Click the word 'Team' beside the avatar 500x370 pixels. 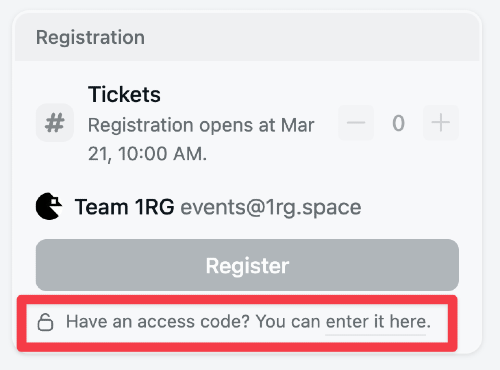pos(101,207)
